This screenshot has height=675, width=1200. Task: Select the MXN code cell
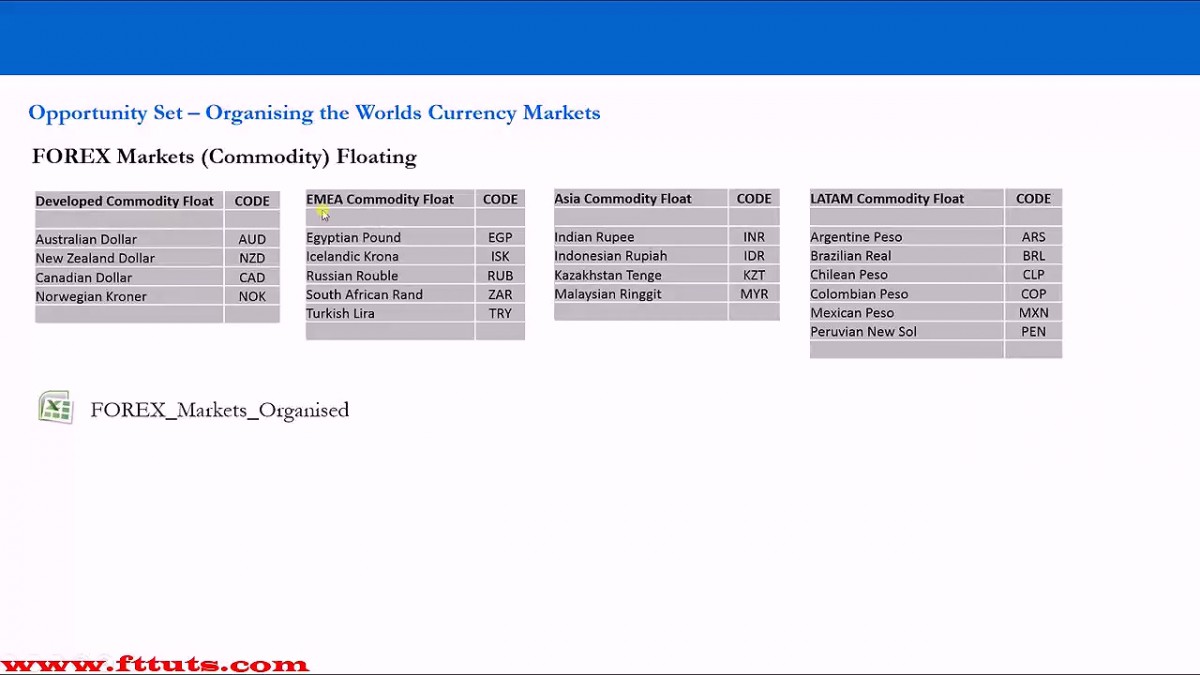[1033, 313]
